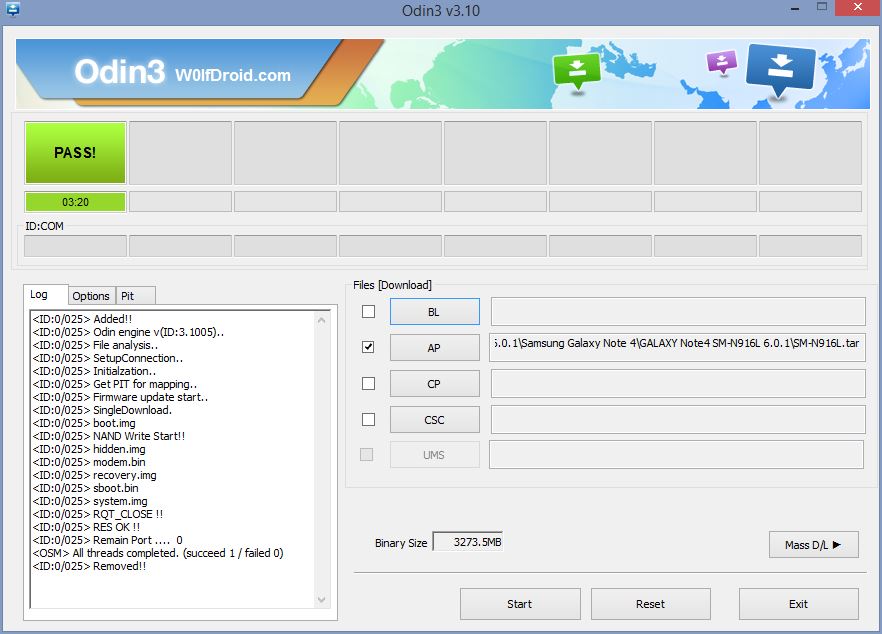Click the AP file path field
Viewport: 882px width, 634px height.
678,348
